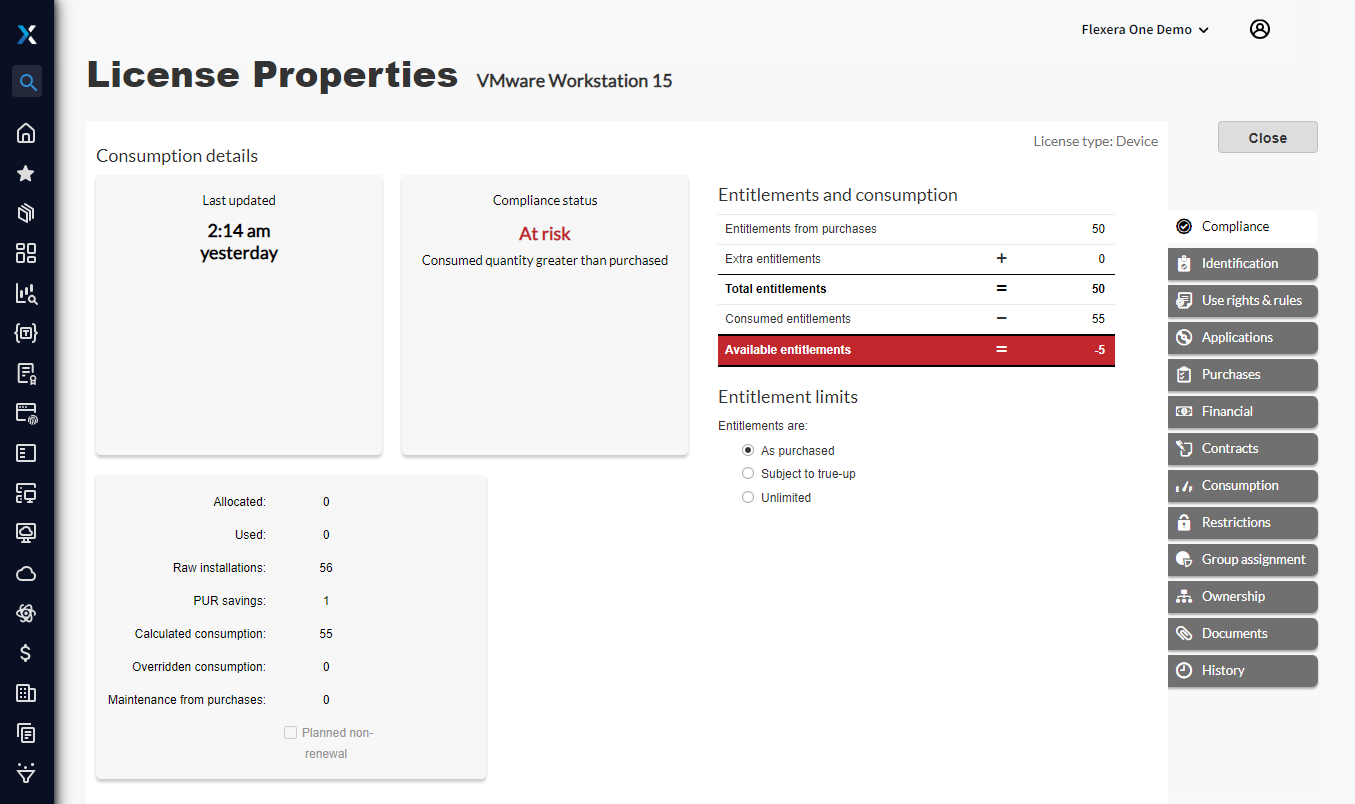Open the star favorites icon
The image size is (1355, 804).
point(27,173)
